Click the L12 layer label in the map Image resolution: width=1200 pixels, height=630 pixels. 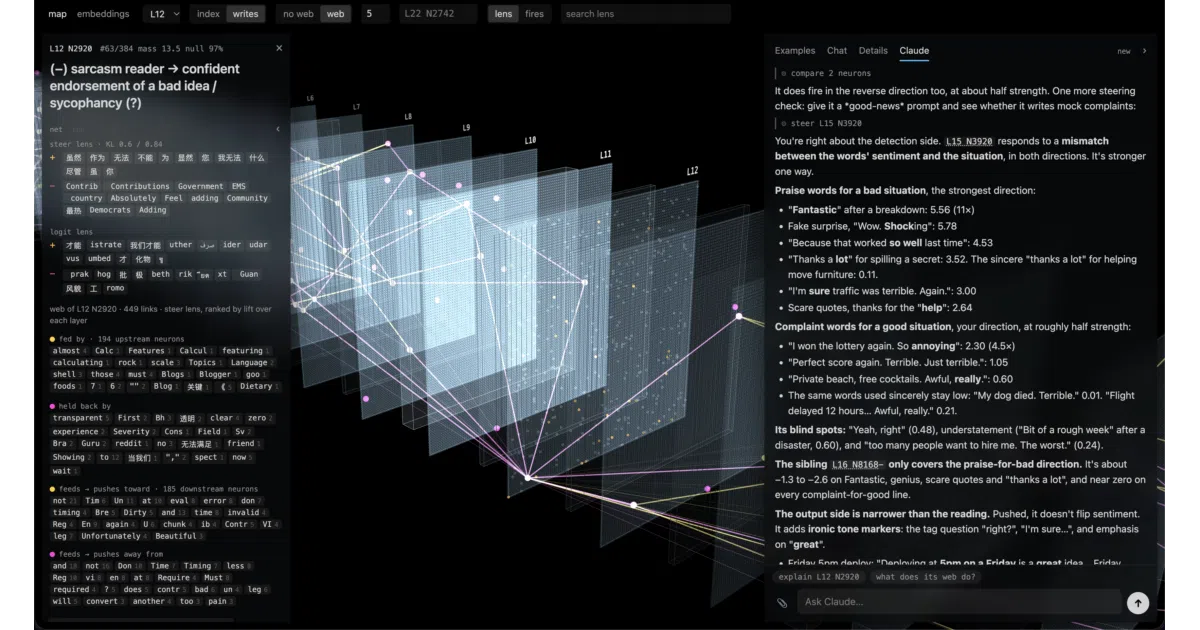click(x=692, y=171)
